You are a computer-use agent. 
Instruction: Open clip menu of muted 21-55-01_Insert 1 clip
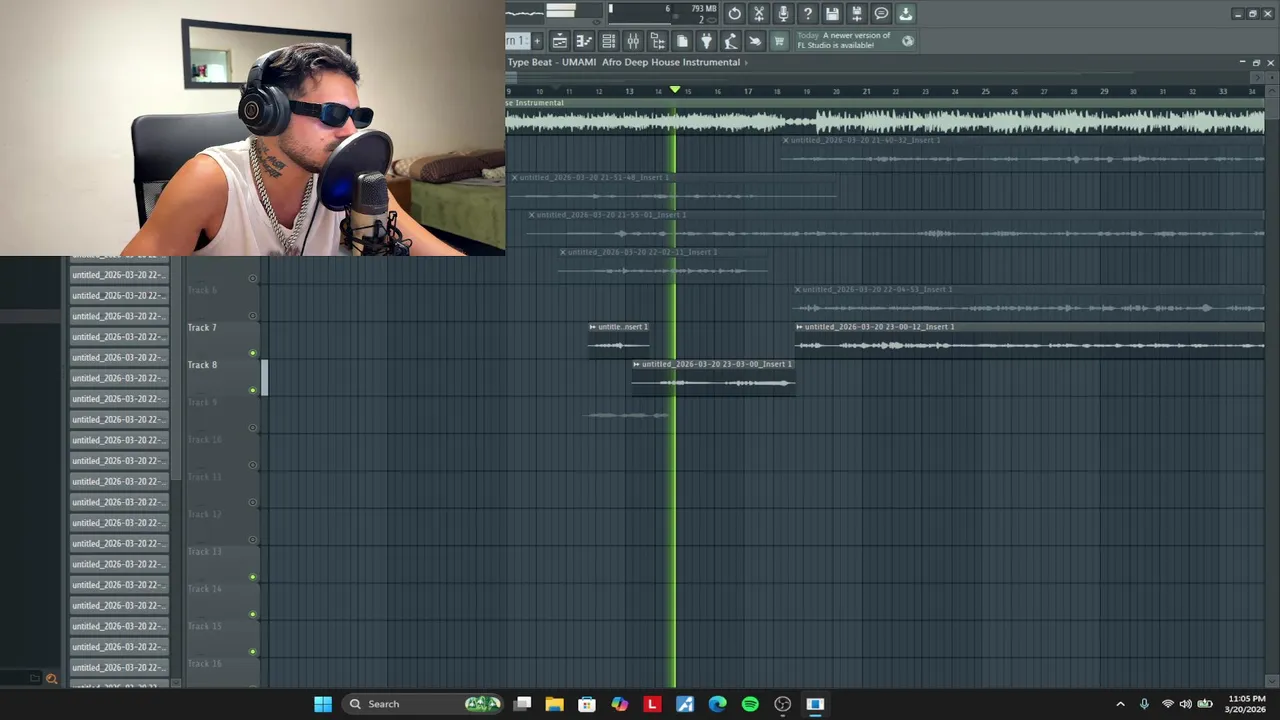pyautogui.click(x=531, y=215)
